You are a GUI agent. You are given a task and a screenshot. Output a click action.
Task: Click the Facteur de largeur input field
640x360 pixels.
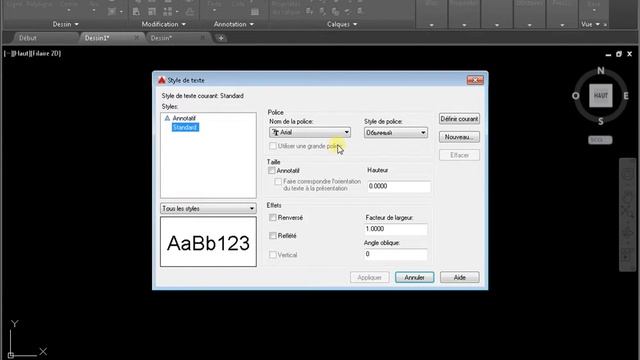point(396,229)
